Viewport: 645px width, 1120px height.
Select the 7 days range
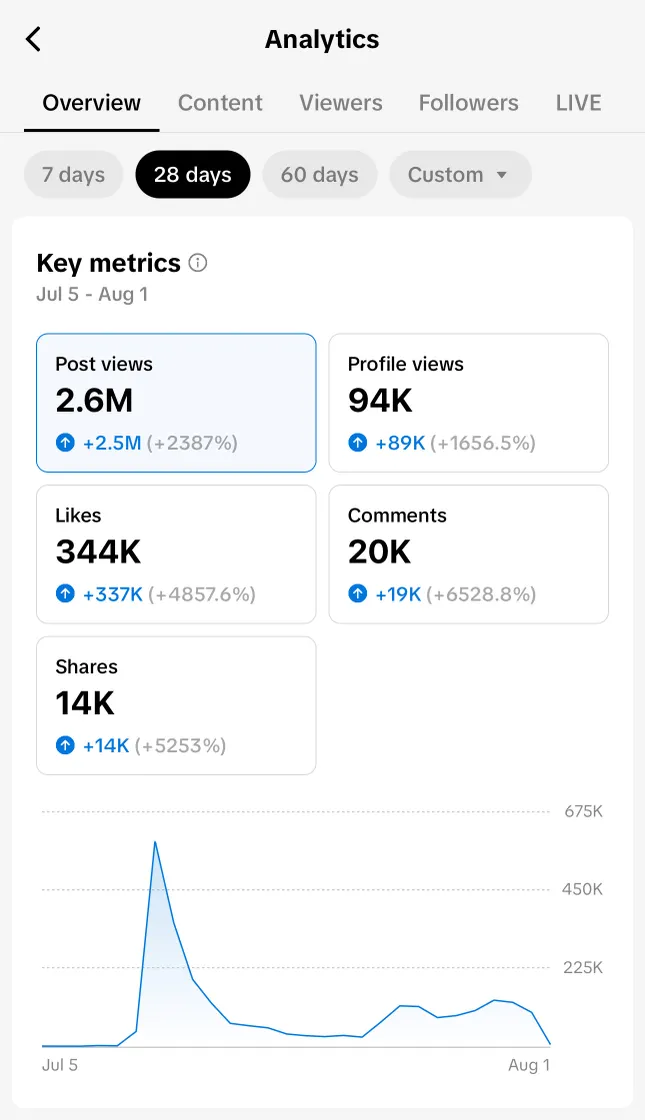click(73, 175)
